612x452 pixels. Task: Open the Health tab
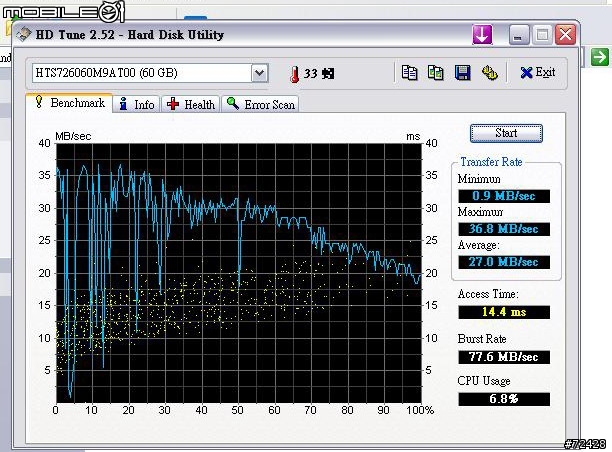190,105
